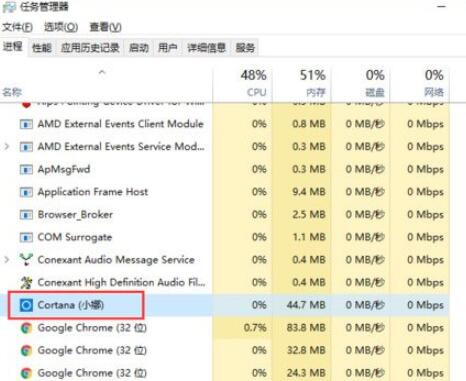Switch to the 应用历史记录 tab
Screen dimensions: 466x381
90,48
